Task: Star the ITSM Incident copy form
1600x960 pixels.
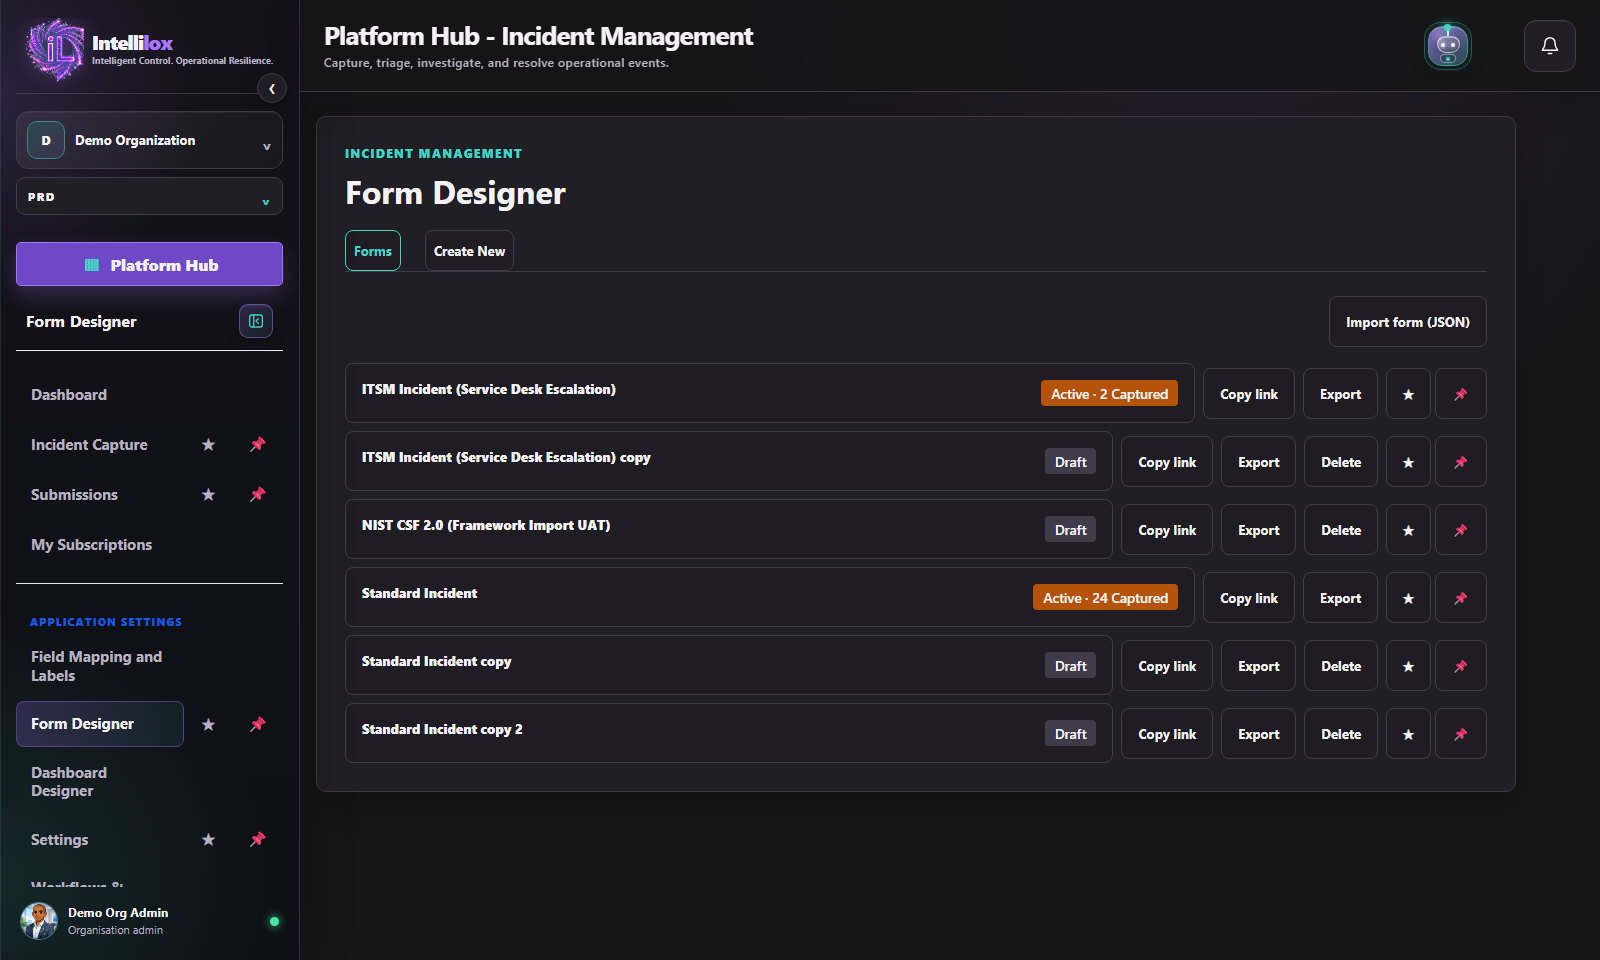Action: (x=1408, y=462)
